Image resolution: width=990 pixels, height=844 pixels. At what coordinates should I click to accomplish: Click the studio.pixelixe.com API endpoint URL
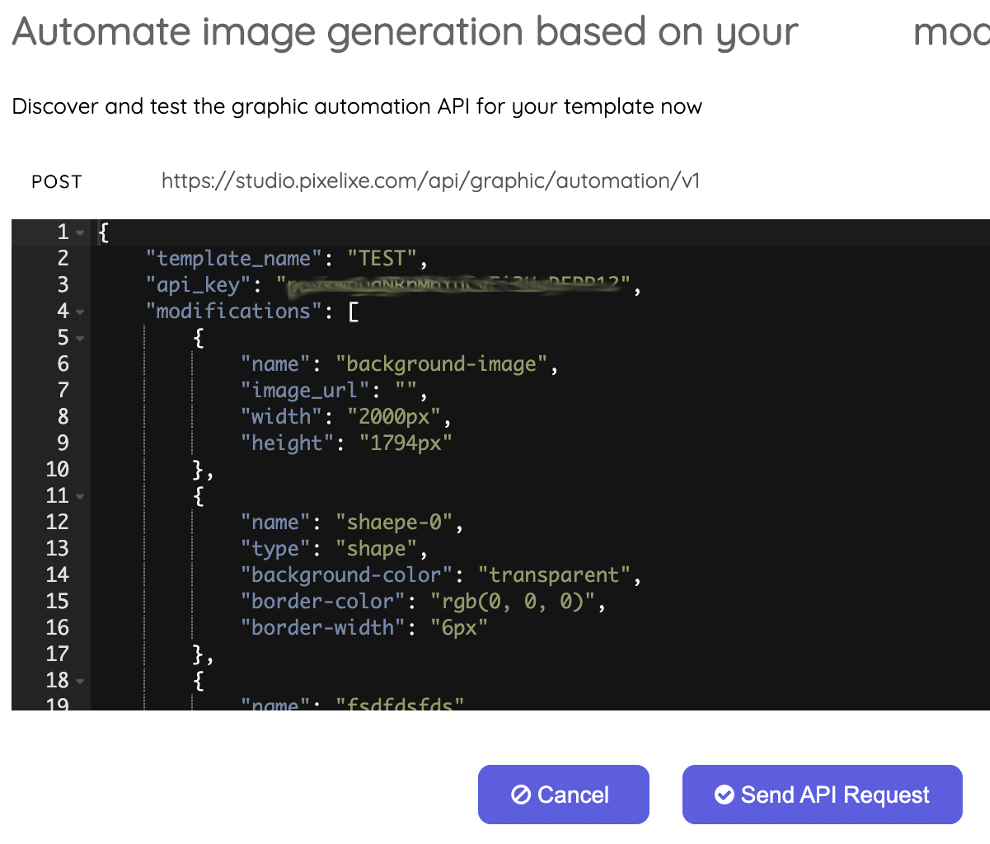pyautogui.click(x=430, y=181)
